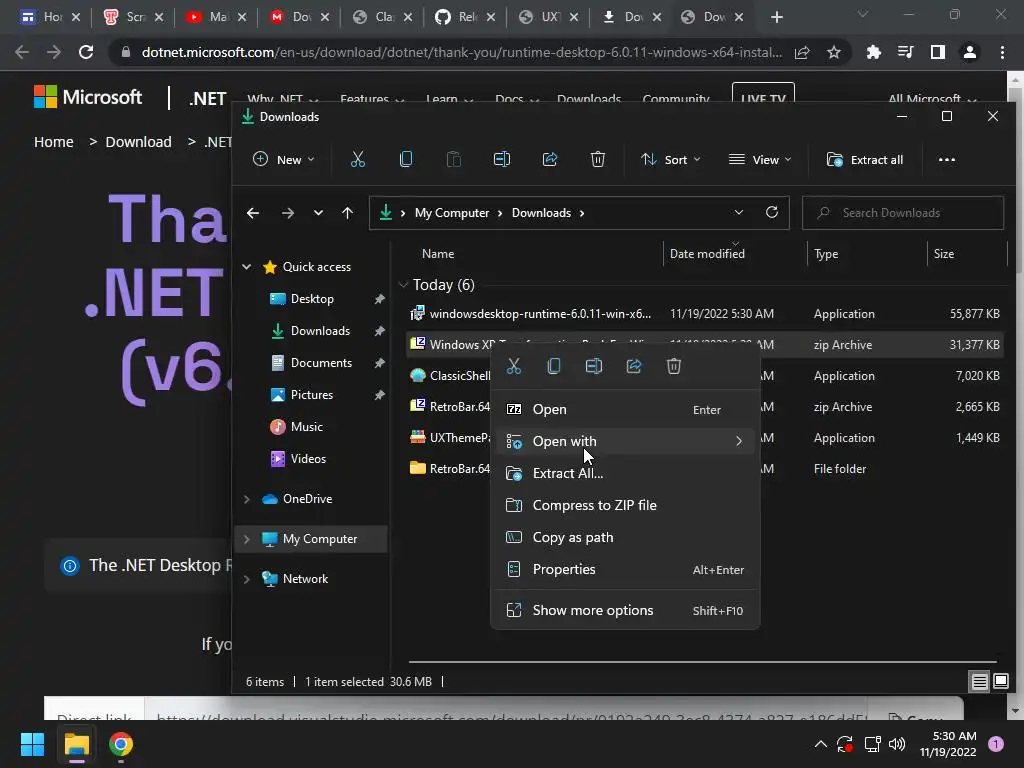The height and width of the screenshot is (768, 1024).
Task: Click Chrome icon on the taskbar
Action: point(121,744)
